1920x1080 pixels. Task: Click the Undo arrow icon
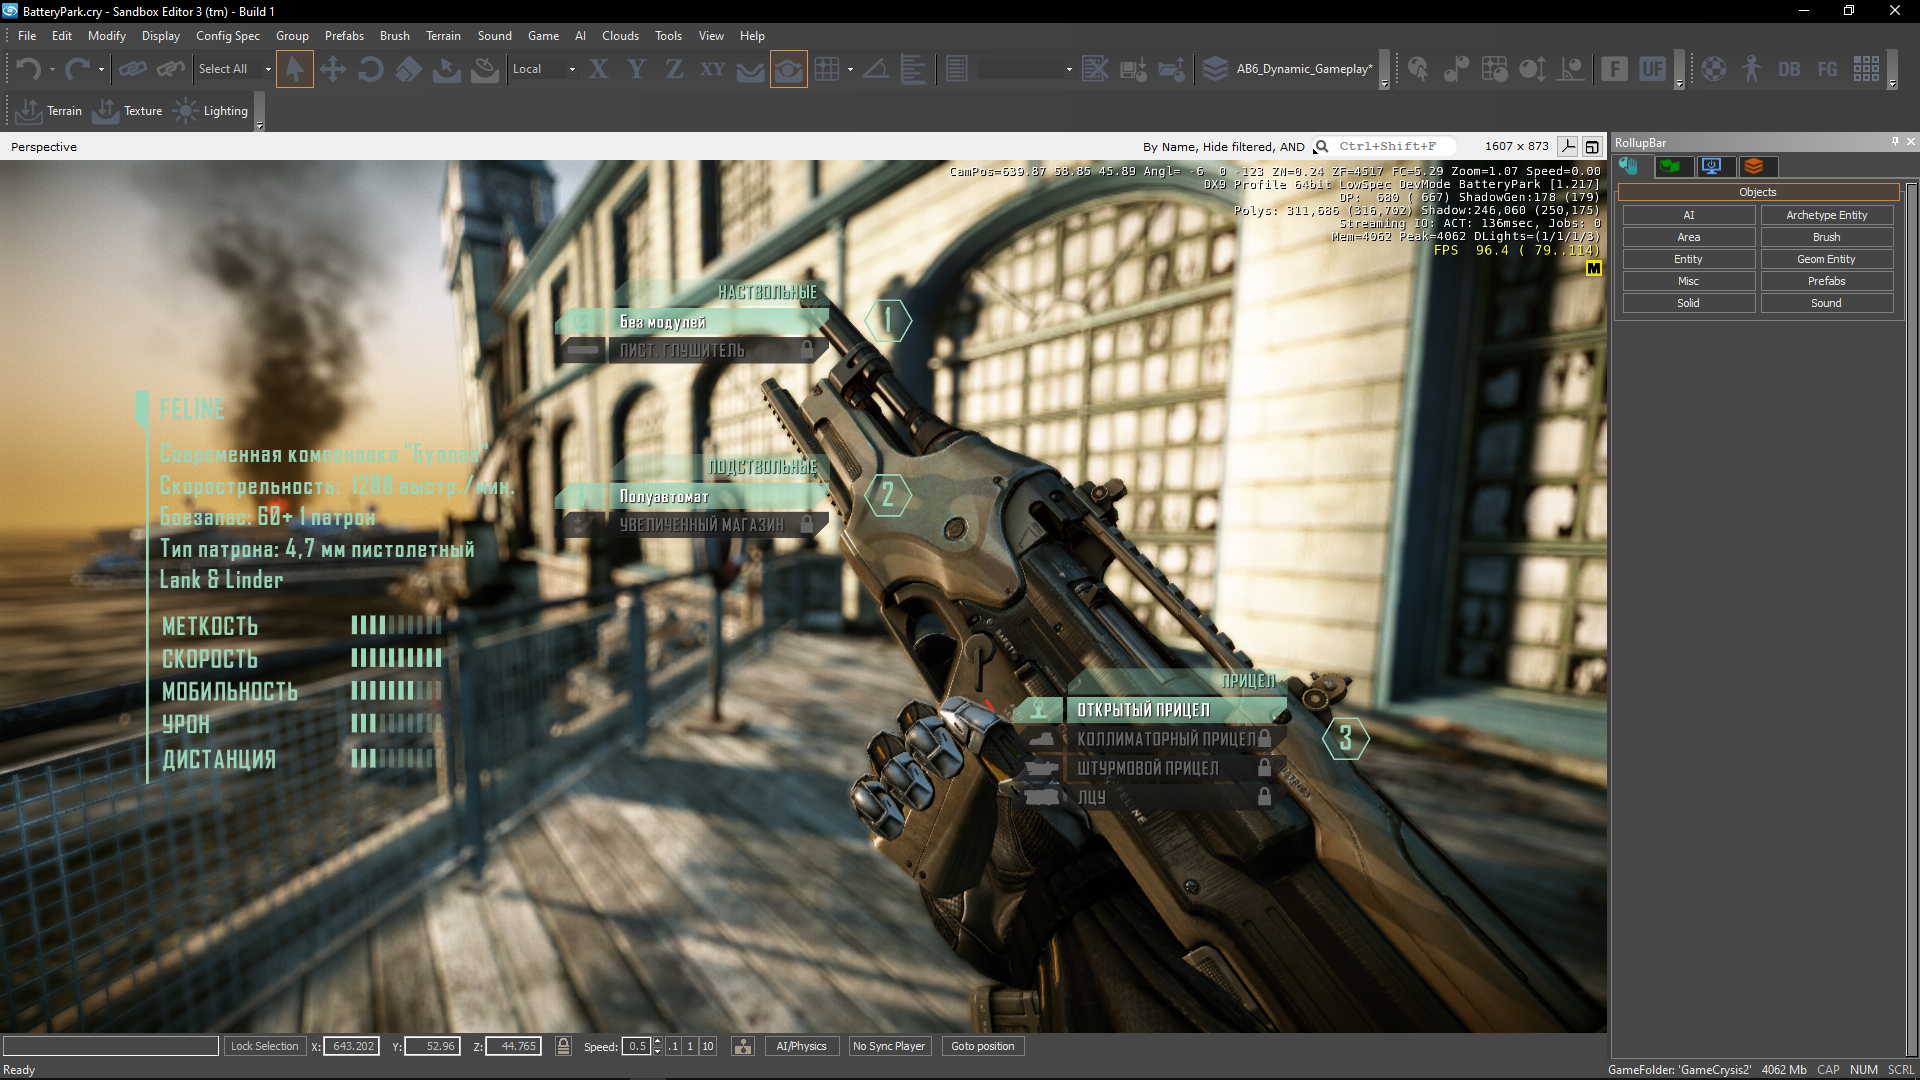[x=28, y=69]
